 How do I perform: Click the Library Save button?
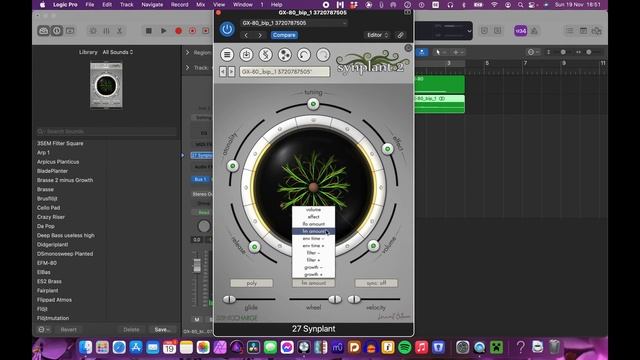click(162, 329)
